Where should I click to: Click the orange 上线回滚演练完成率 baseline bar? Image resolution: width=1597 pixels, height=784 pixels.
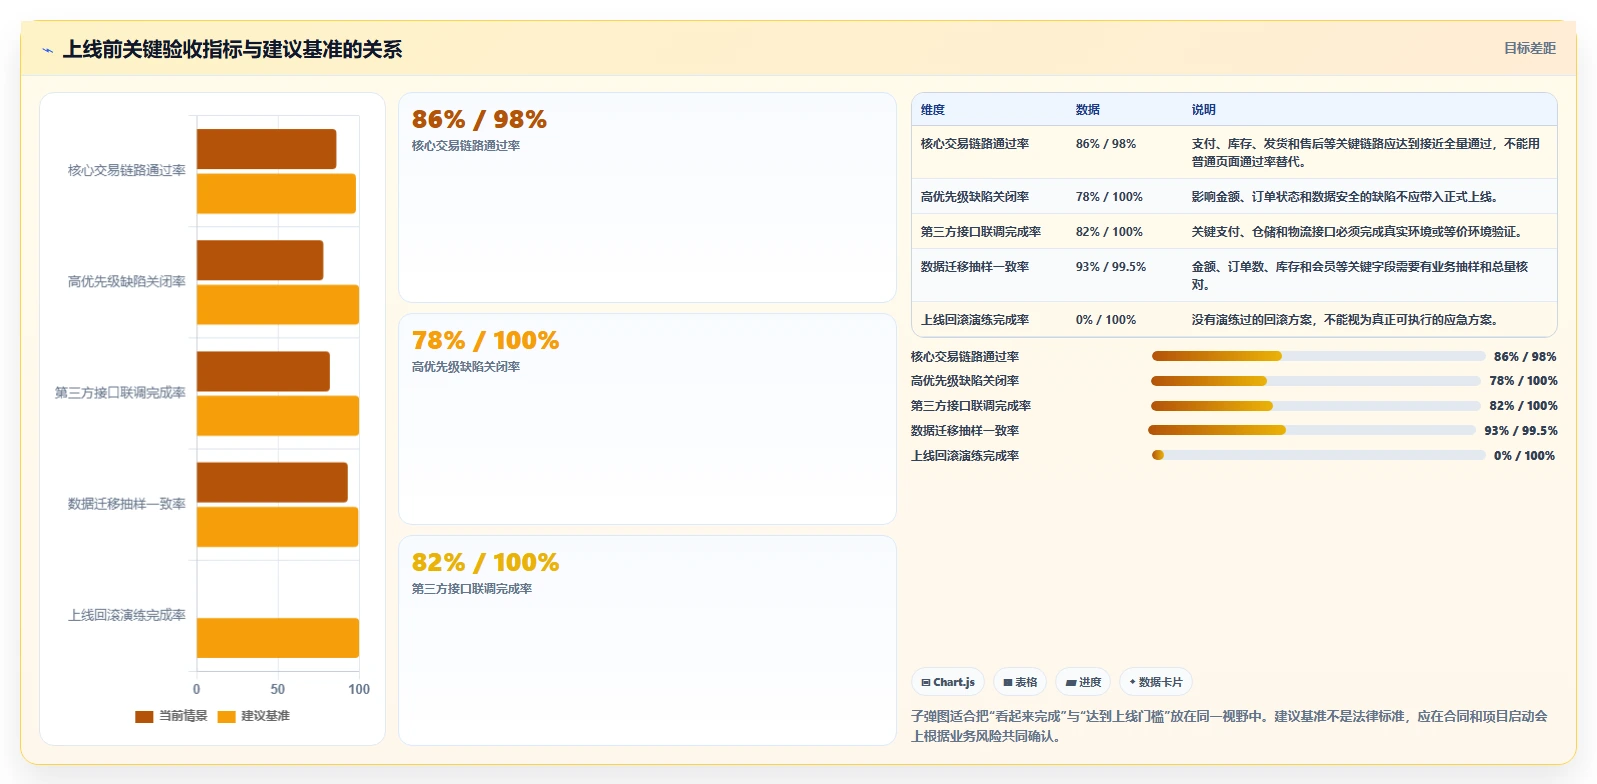[278, 638]
